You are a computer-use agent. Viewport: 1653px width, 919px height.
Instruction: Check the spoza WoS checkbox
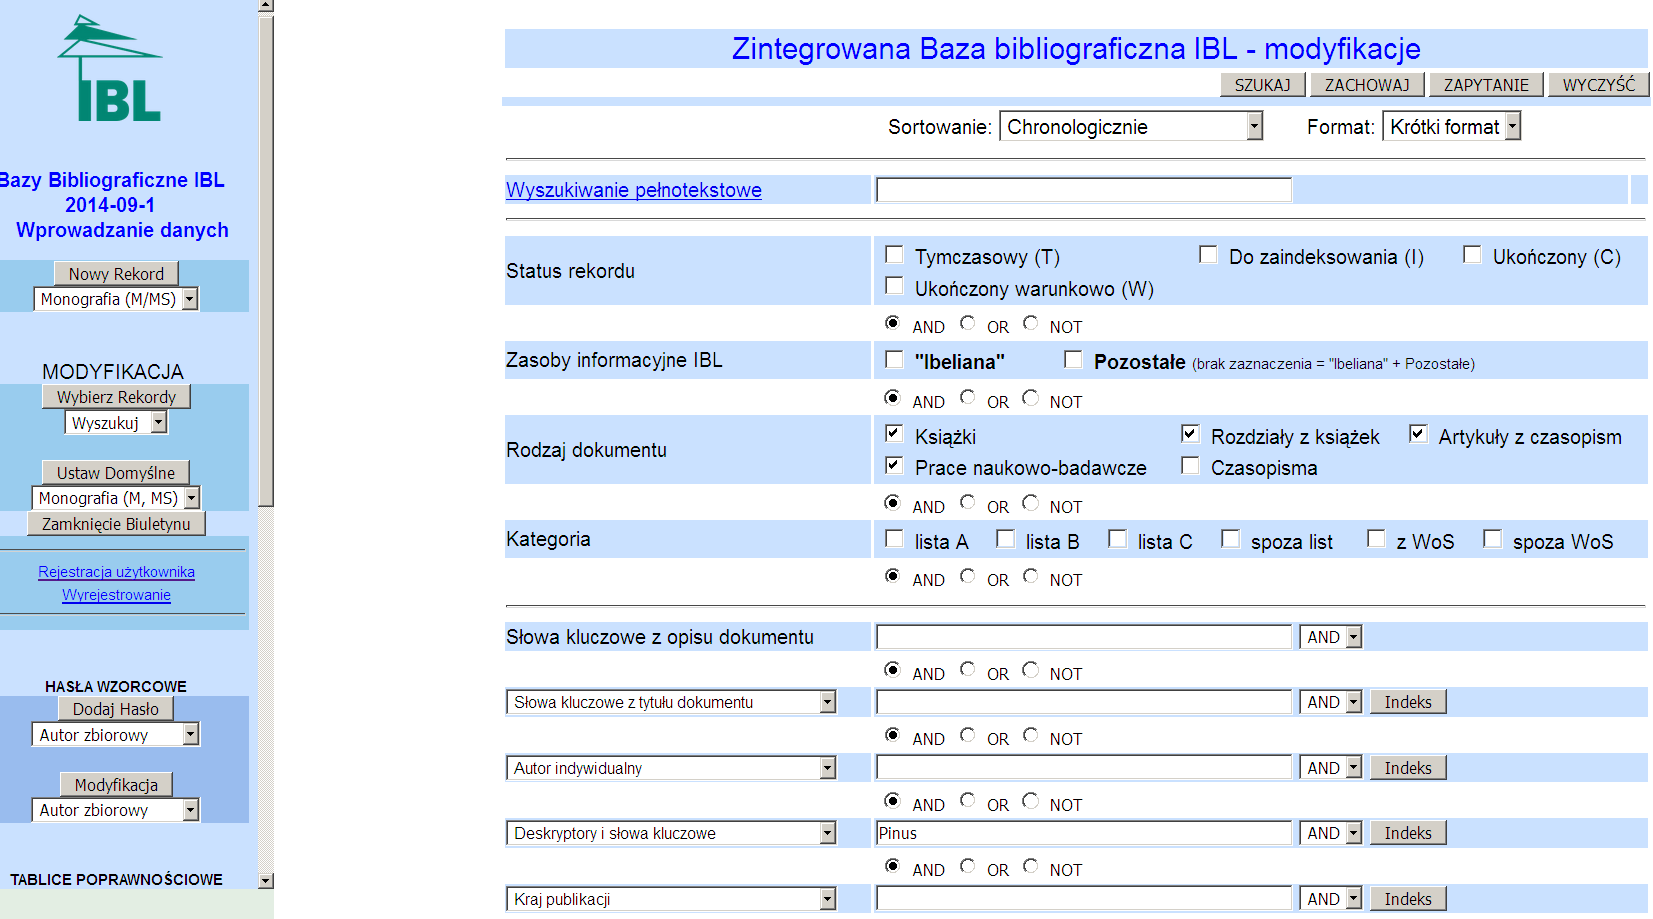[1492, 539]
